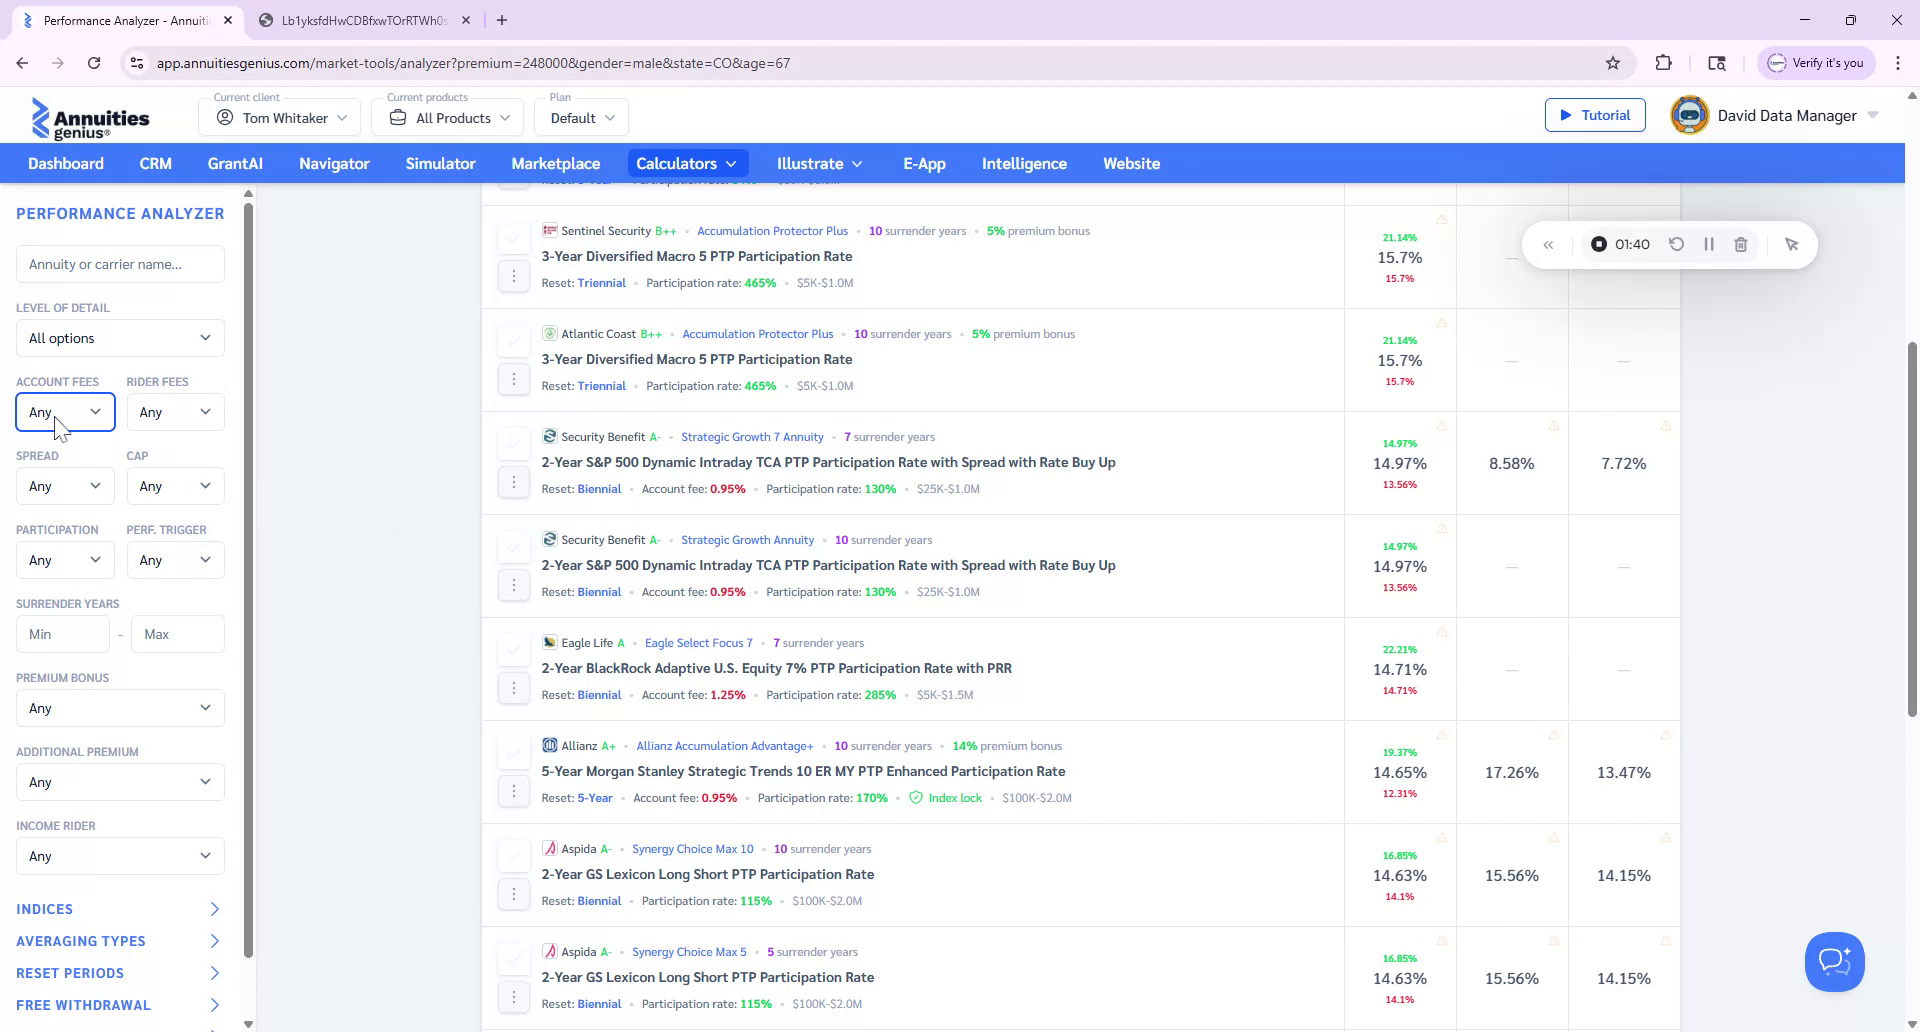Screen dimensions: 1920x1032
Task: Delete the recording via trash icon
Action: point(1741,244)
